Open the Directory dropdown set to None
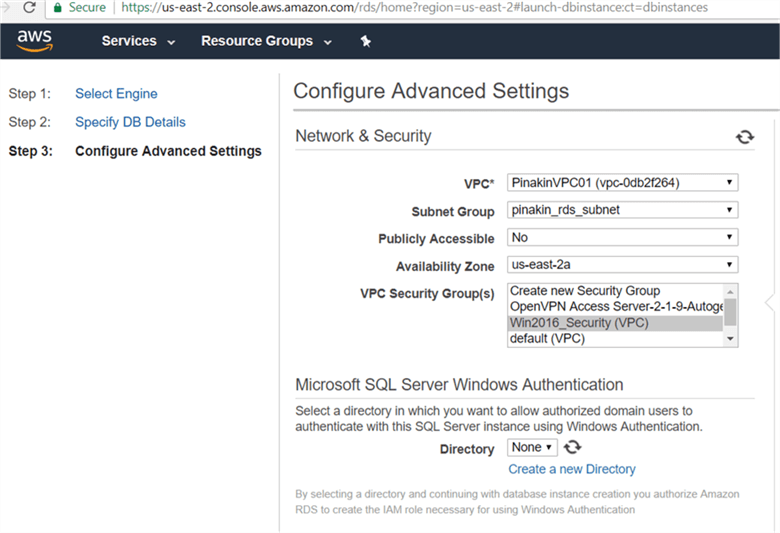The height and width of the screenshot is (533, 780). tap(532, 447)
